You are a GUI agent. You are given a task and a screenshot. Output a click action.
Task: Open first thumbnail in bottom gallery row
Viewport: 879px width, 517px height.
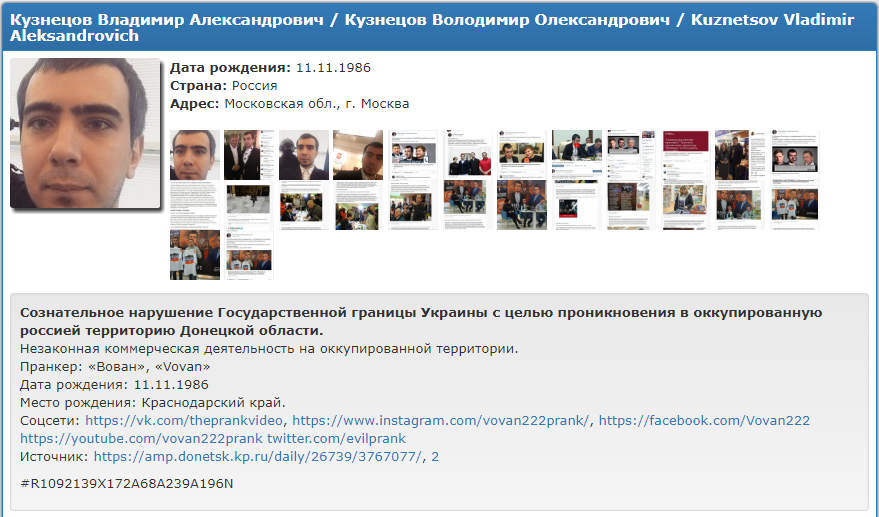[x=194, y=255]
